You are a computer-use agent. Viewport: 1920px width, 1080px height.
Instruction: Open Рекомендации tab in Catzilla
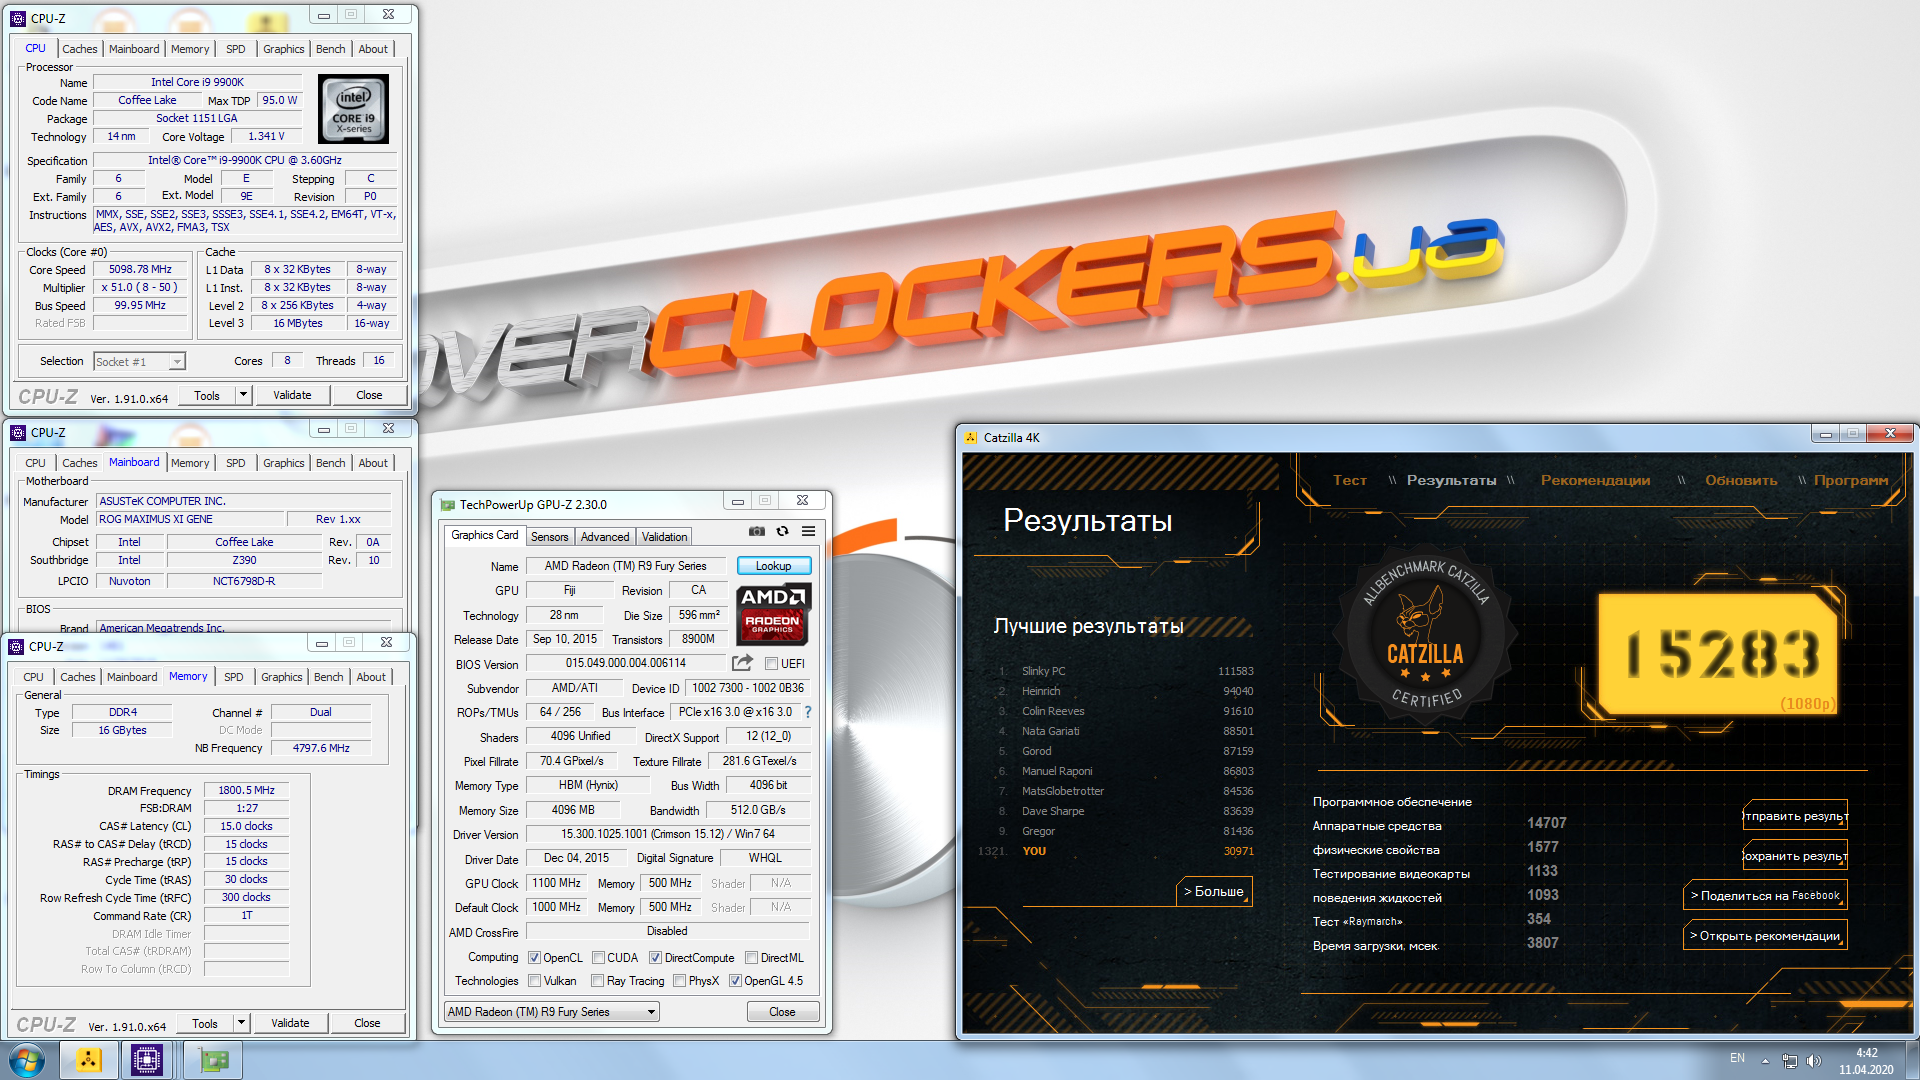pos(1595,480)
